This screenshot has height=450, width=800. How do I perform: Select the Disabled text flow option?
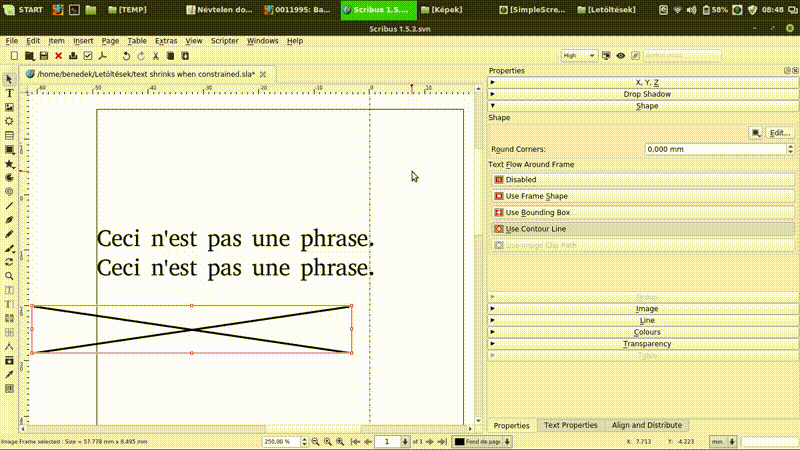tap(521, 180)
